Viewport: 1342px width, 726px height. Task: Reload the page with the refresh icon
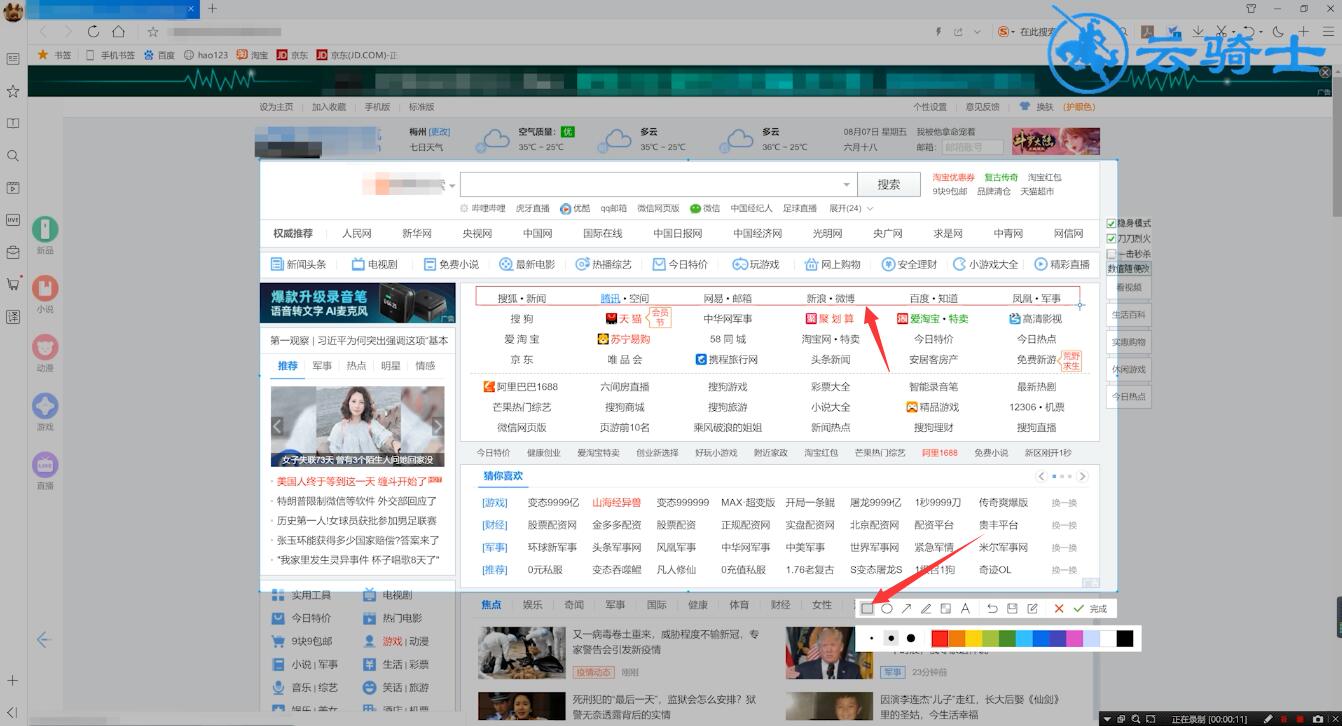click(x=93, y=32)
